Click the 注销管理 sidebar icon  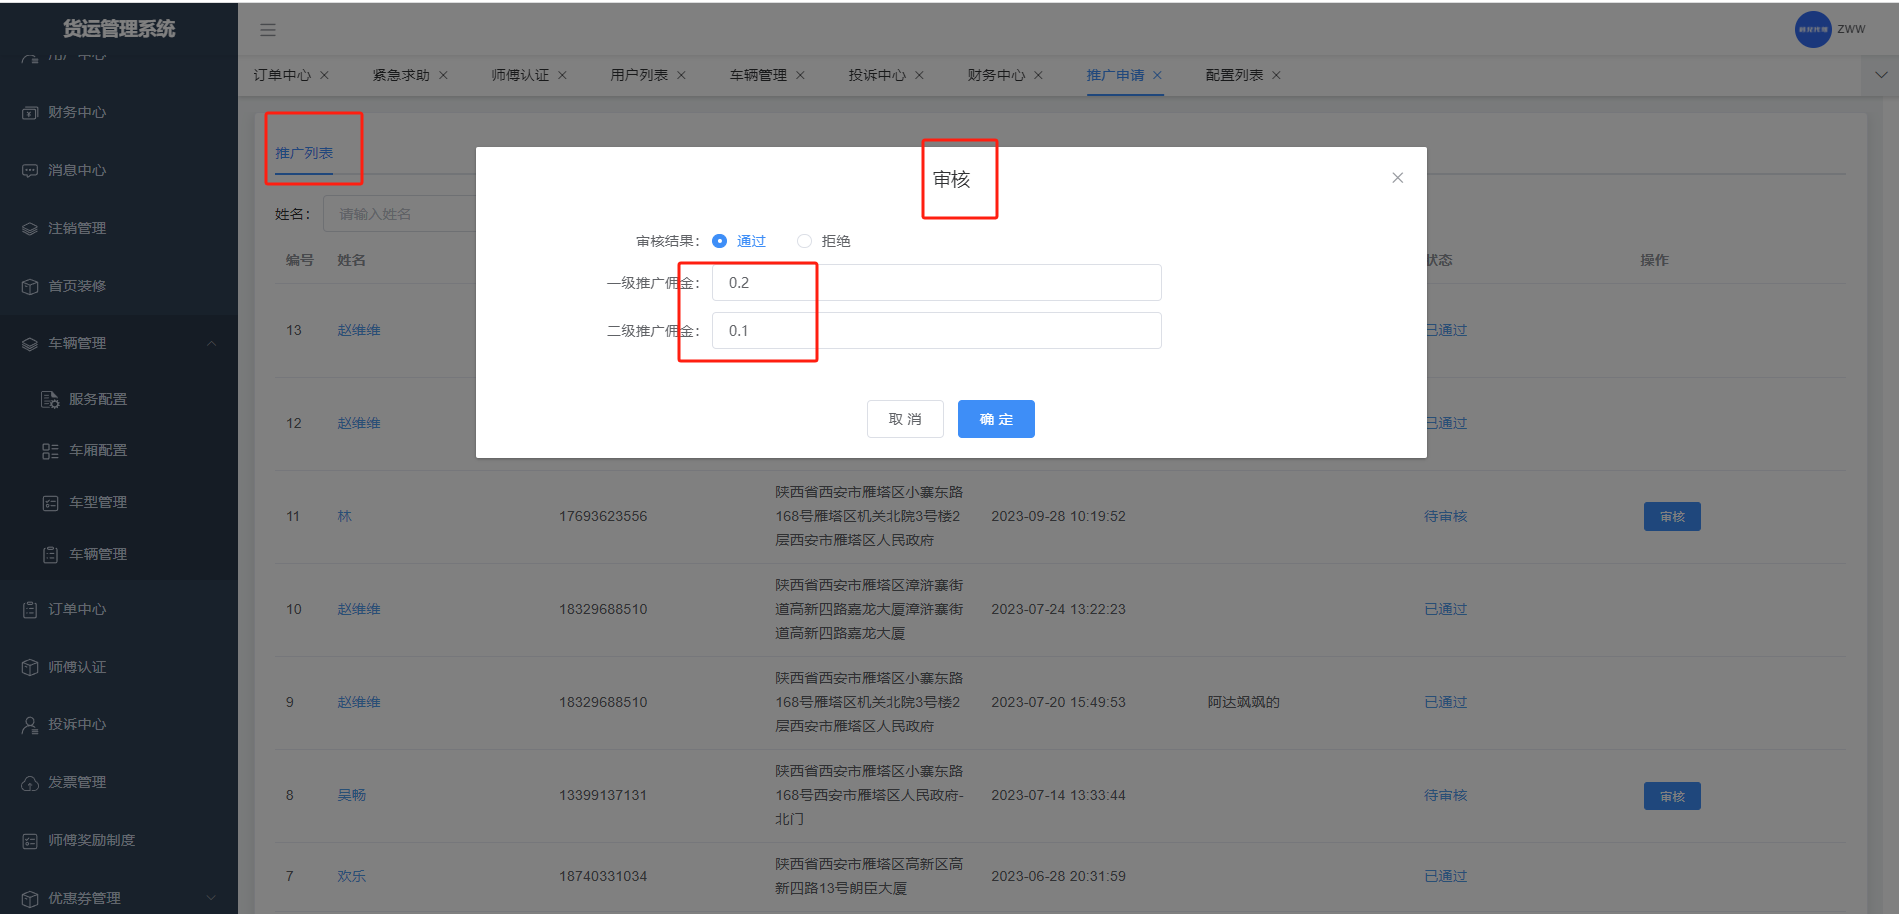30,229
